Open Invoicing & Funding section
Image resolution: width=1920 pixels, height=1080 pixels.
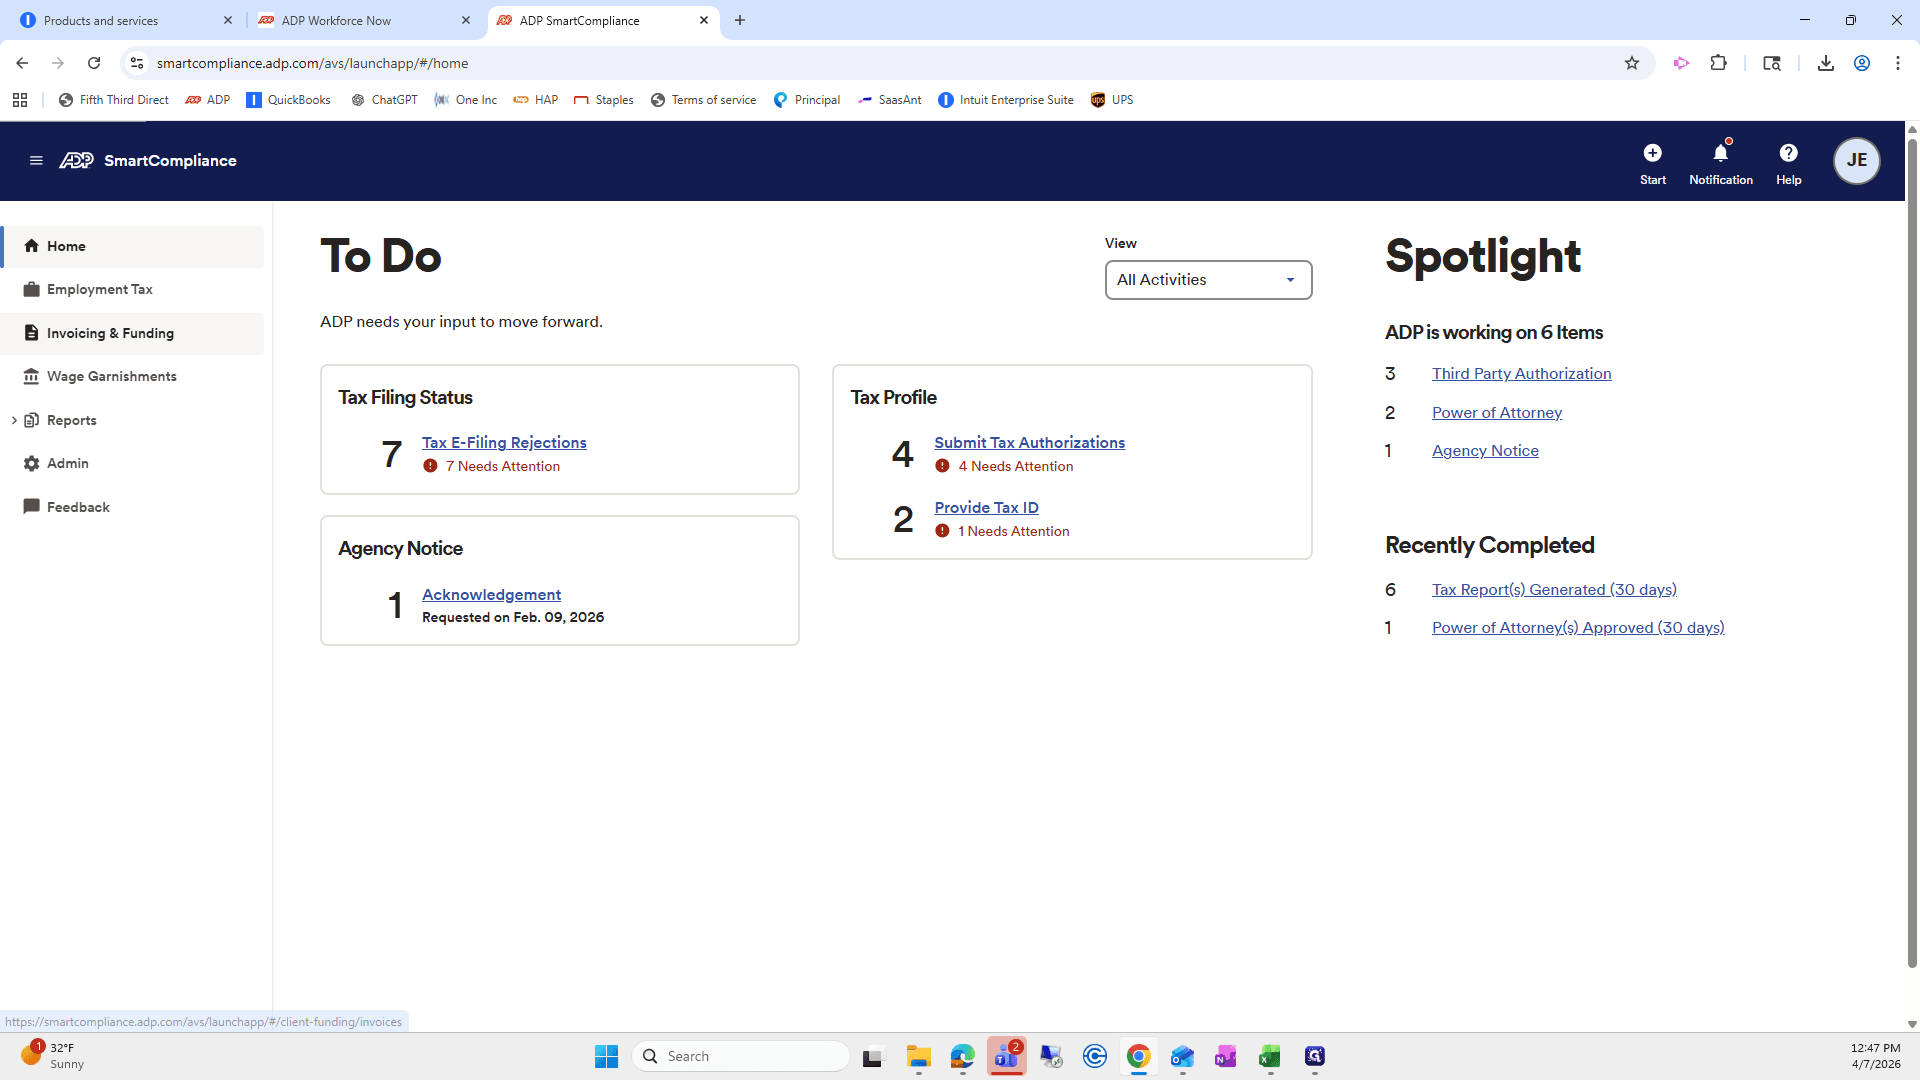tap(133, 334)
